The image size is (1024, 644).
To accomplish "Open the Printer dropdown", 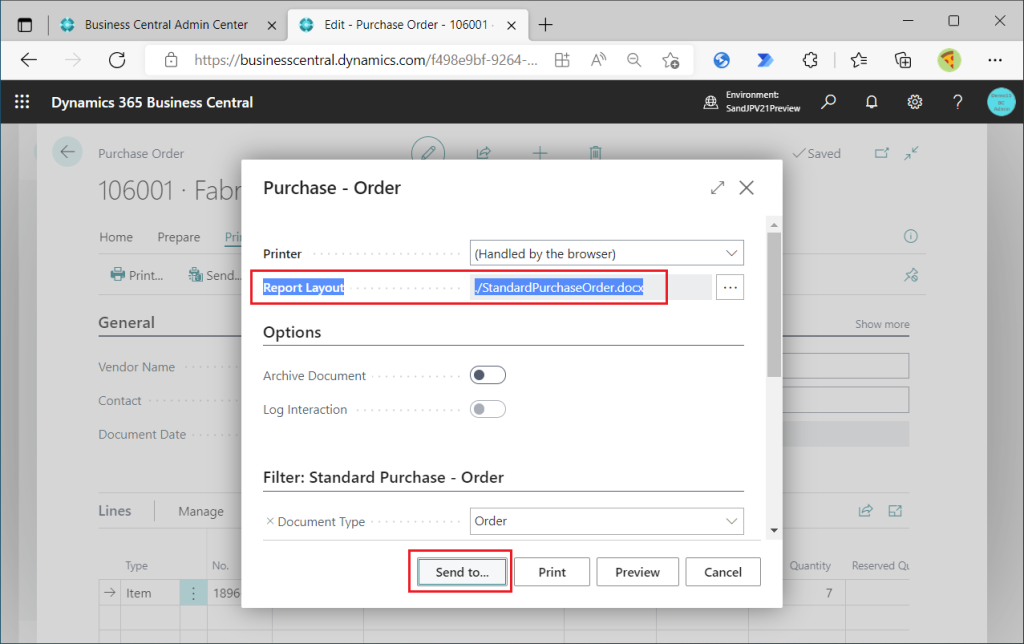I will (x=607, y=253).
